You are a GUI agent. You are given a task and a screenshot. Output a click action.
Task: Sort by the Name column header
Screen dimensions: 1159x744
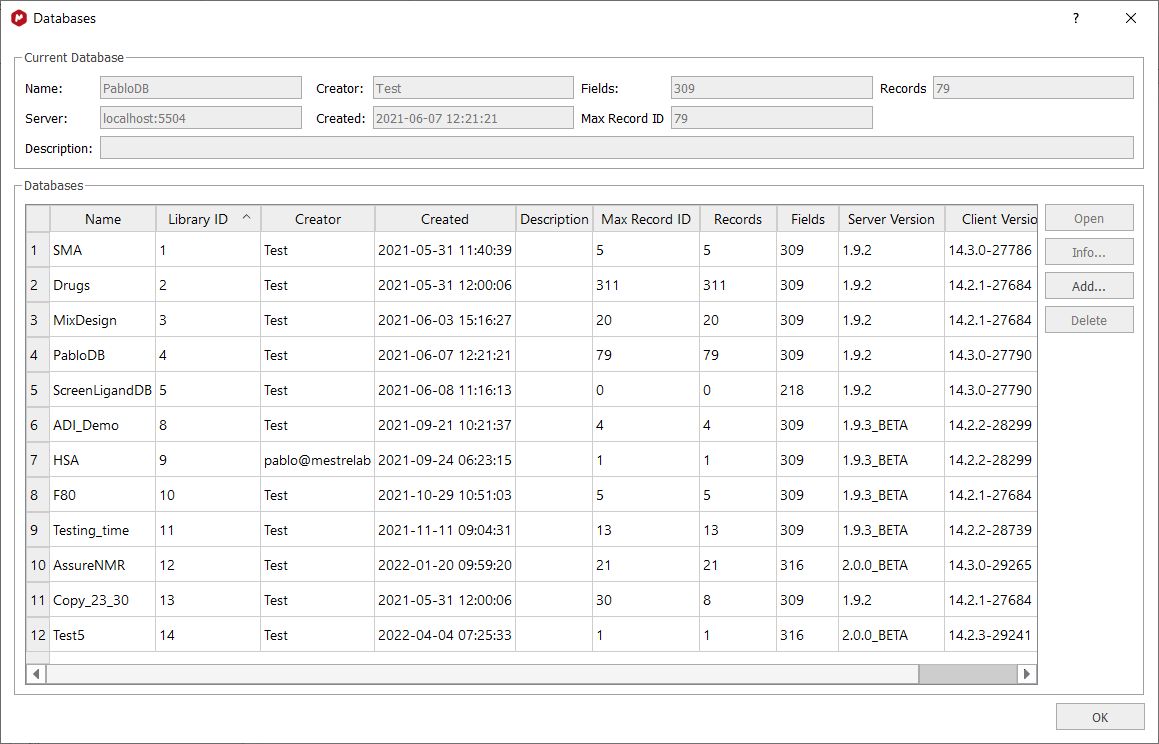pos(103,219)
